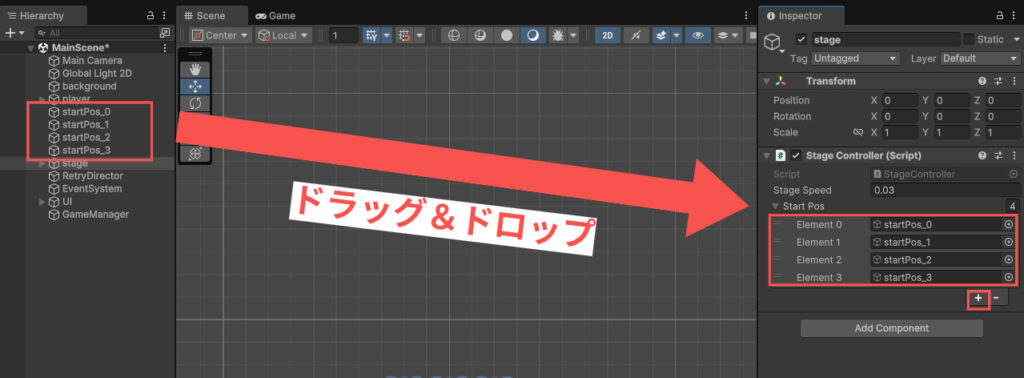Select the Rotate tool
The image size is (1024, 378).
point(195,103)
